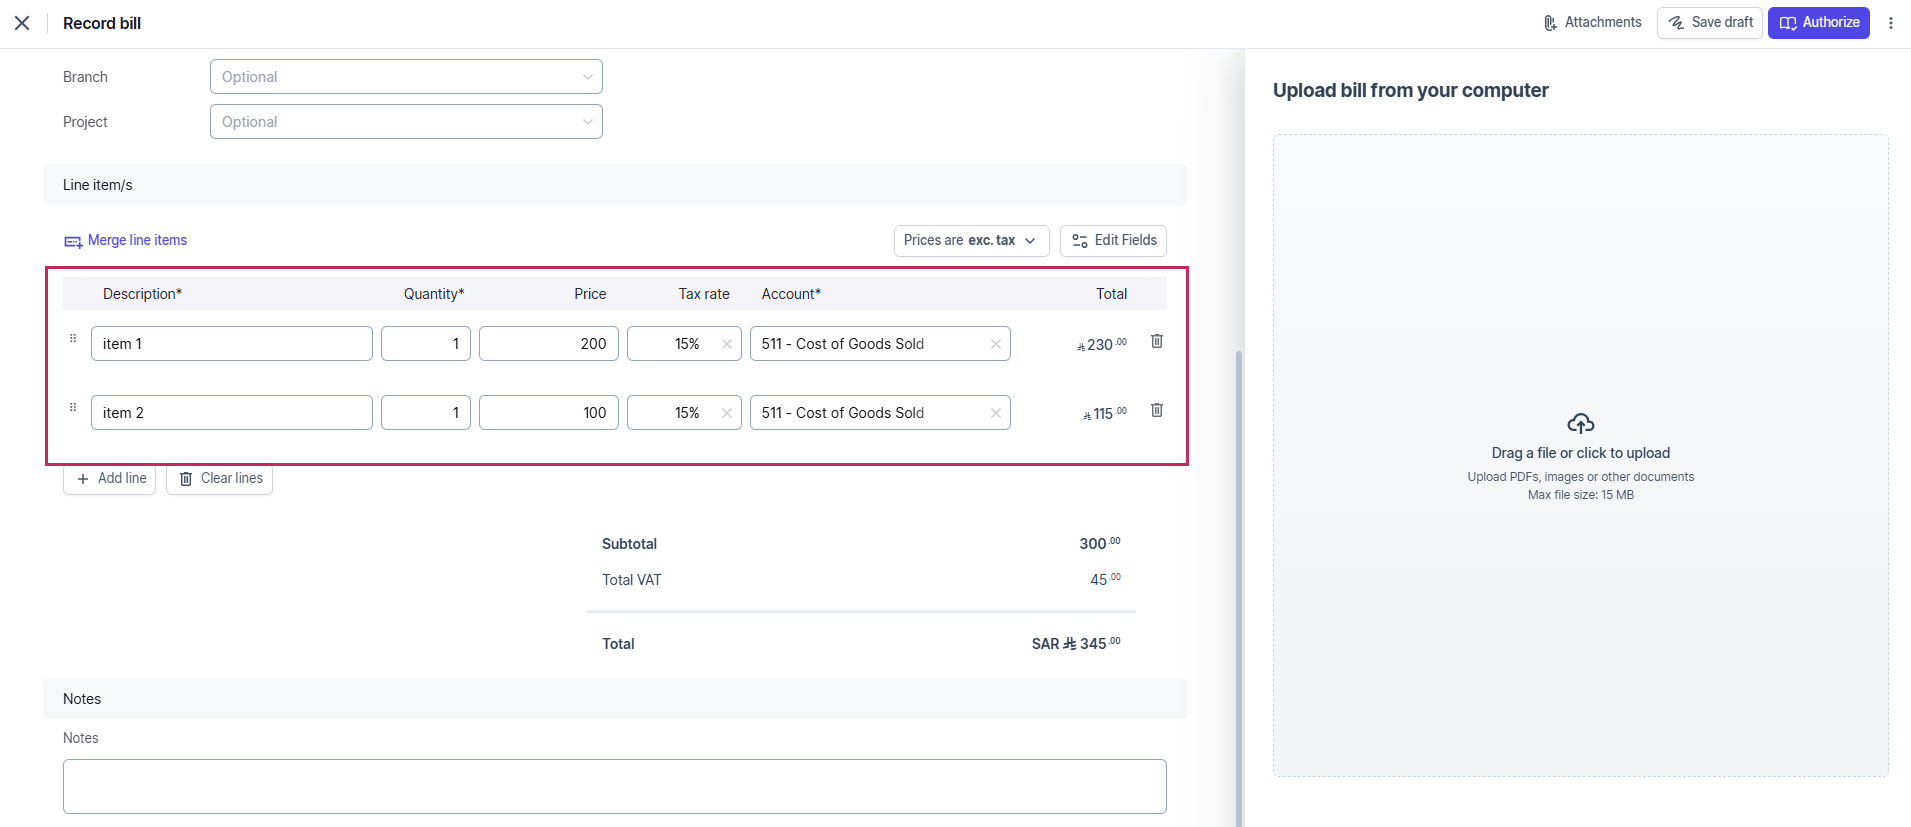Click the SAR 345.00 grand total
1911x827 pixels.
(x=1076, y=643)
